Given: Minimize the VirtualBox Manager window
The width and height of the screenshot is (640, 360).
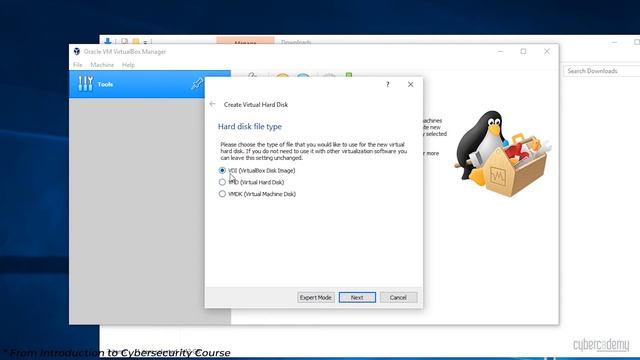Looking at the screenshot, I should pyautogui.click(x=500, y=51).
